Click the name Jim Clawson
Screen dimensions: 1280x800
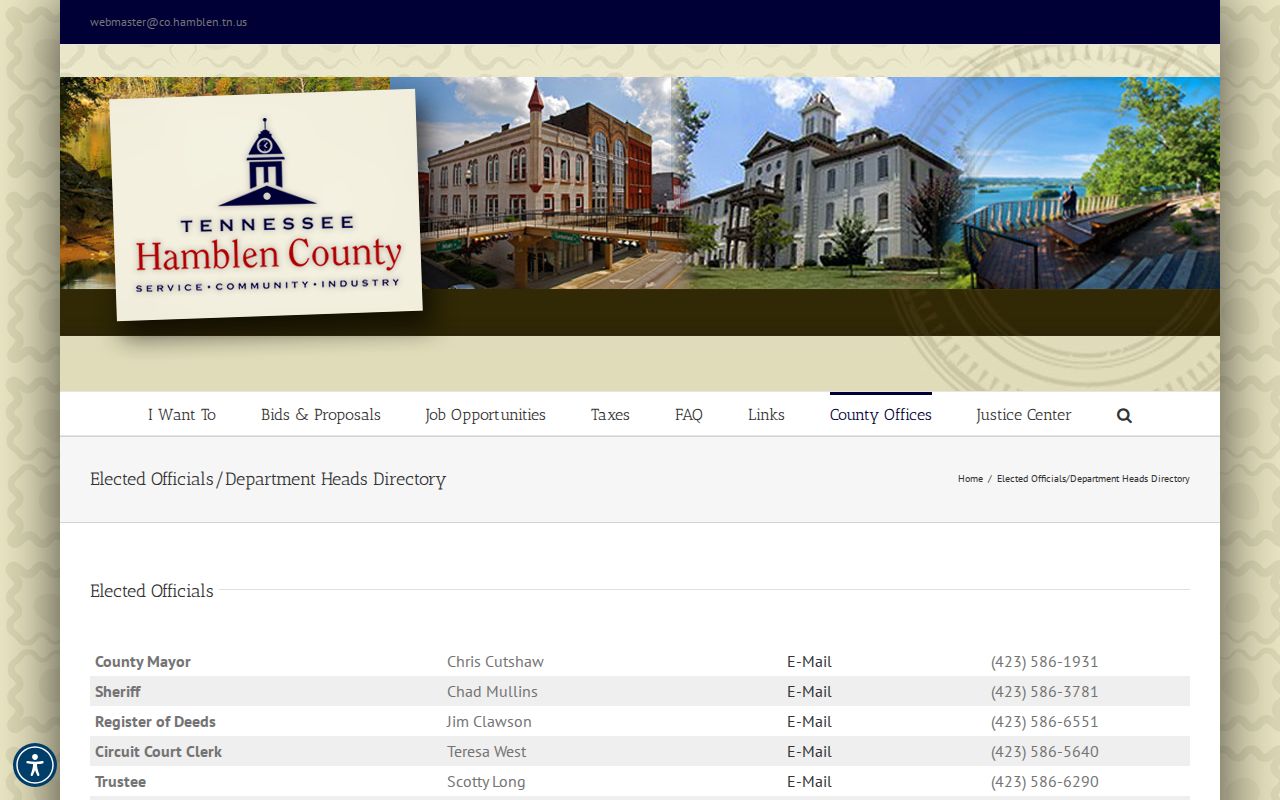pyautogui.click(x=489, y=721)
